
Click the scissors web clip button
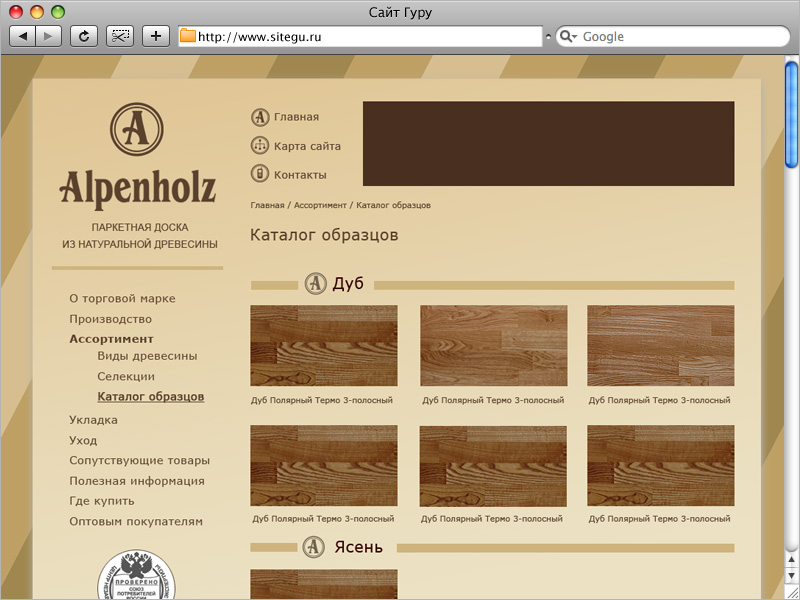(x=120, y=36)
